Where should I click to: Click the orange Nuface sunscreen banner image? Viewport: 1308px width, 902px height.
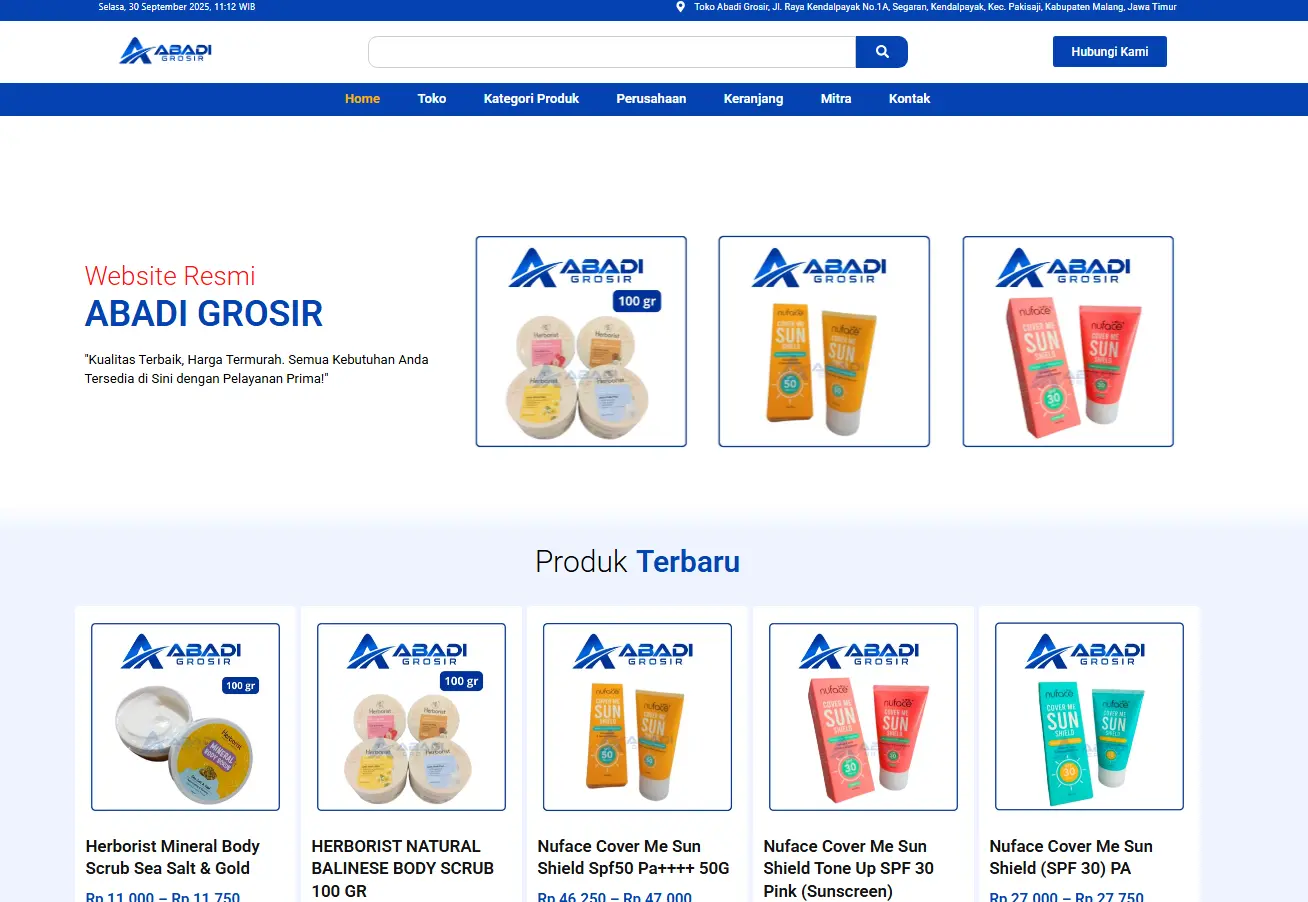point(823,341)
